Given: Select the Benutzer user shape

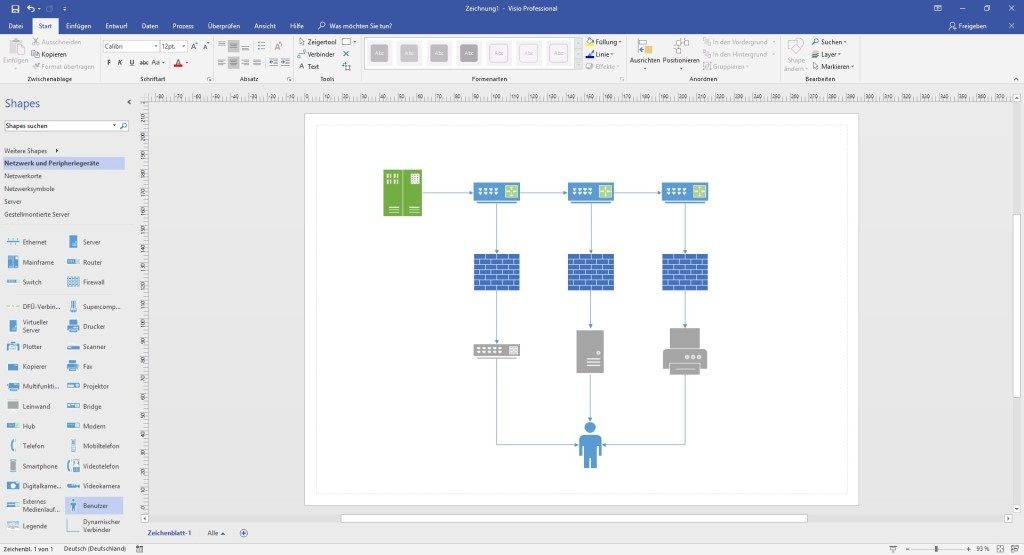Looking at the screenshot, I should (x=93, y=505).
